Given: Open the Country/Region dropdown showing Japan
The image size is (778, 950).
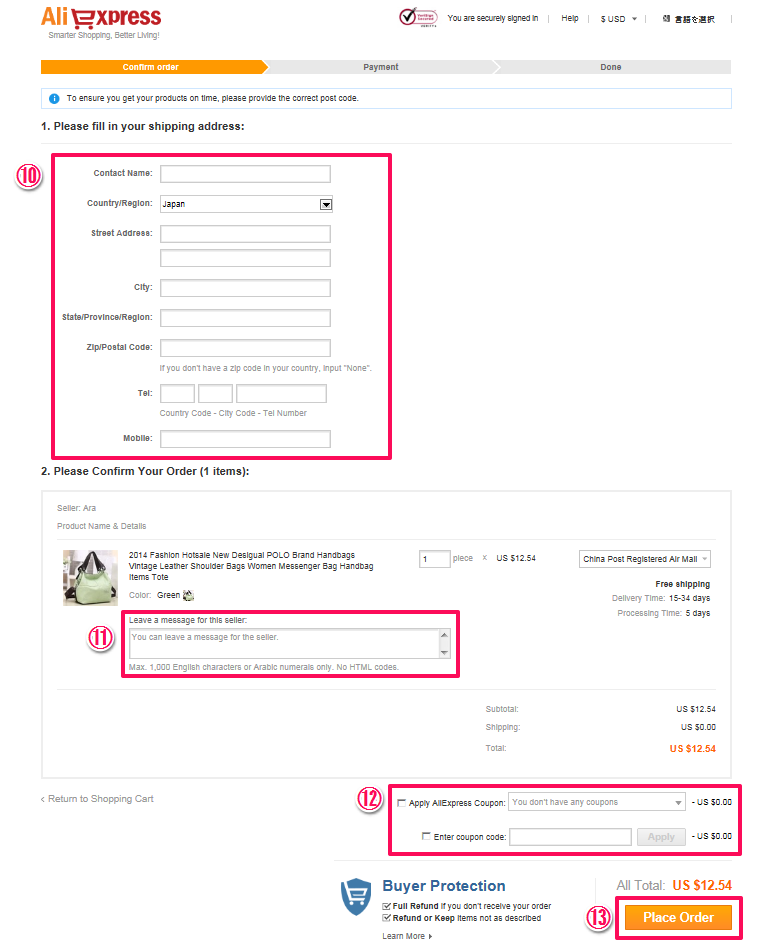Looking at the screenshot, I should click(246, 204).
